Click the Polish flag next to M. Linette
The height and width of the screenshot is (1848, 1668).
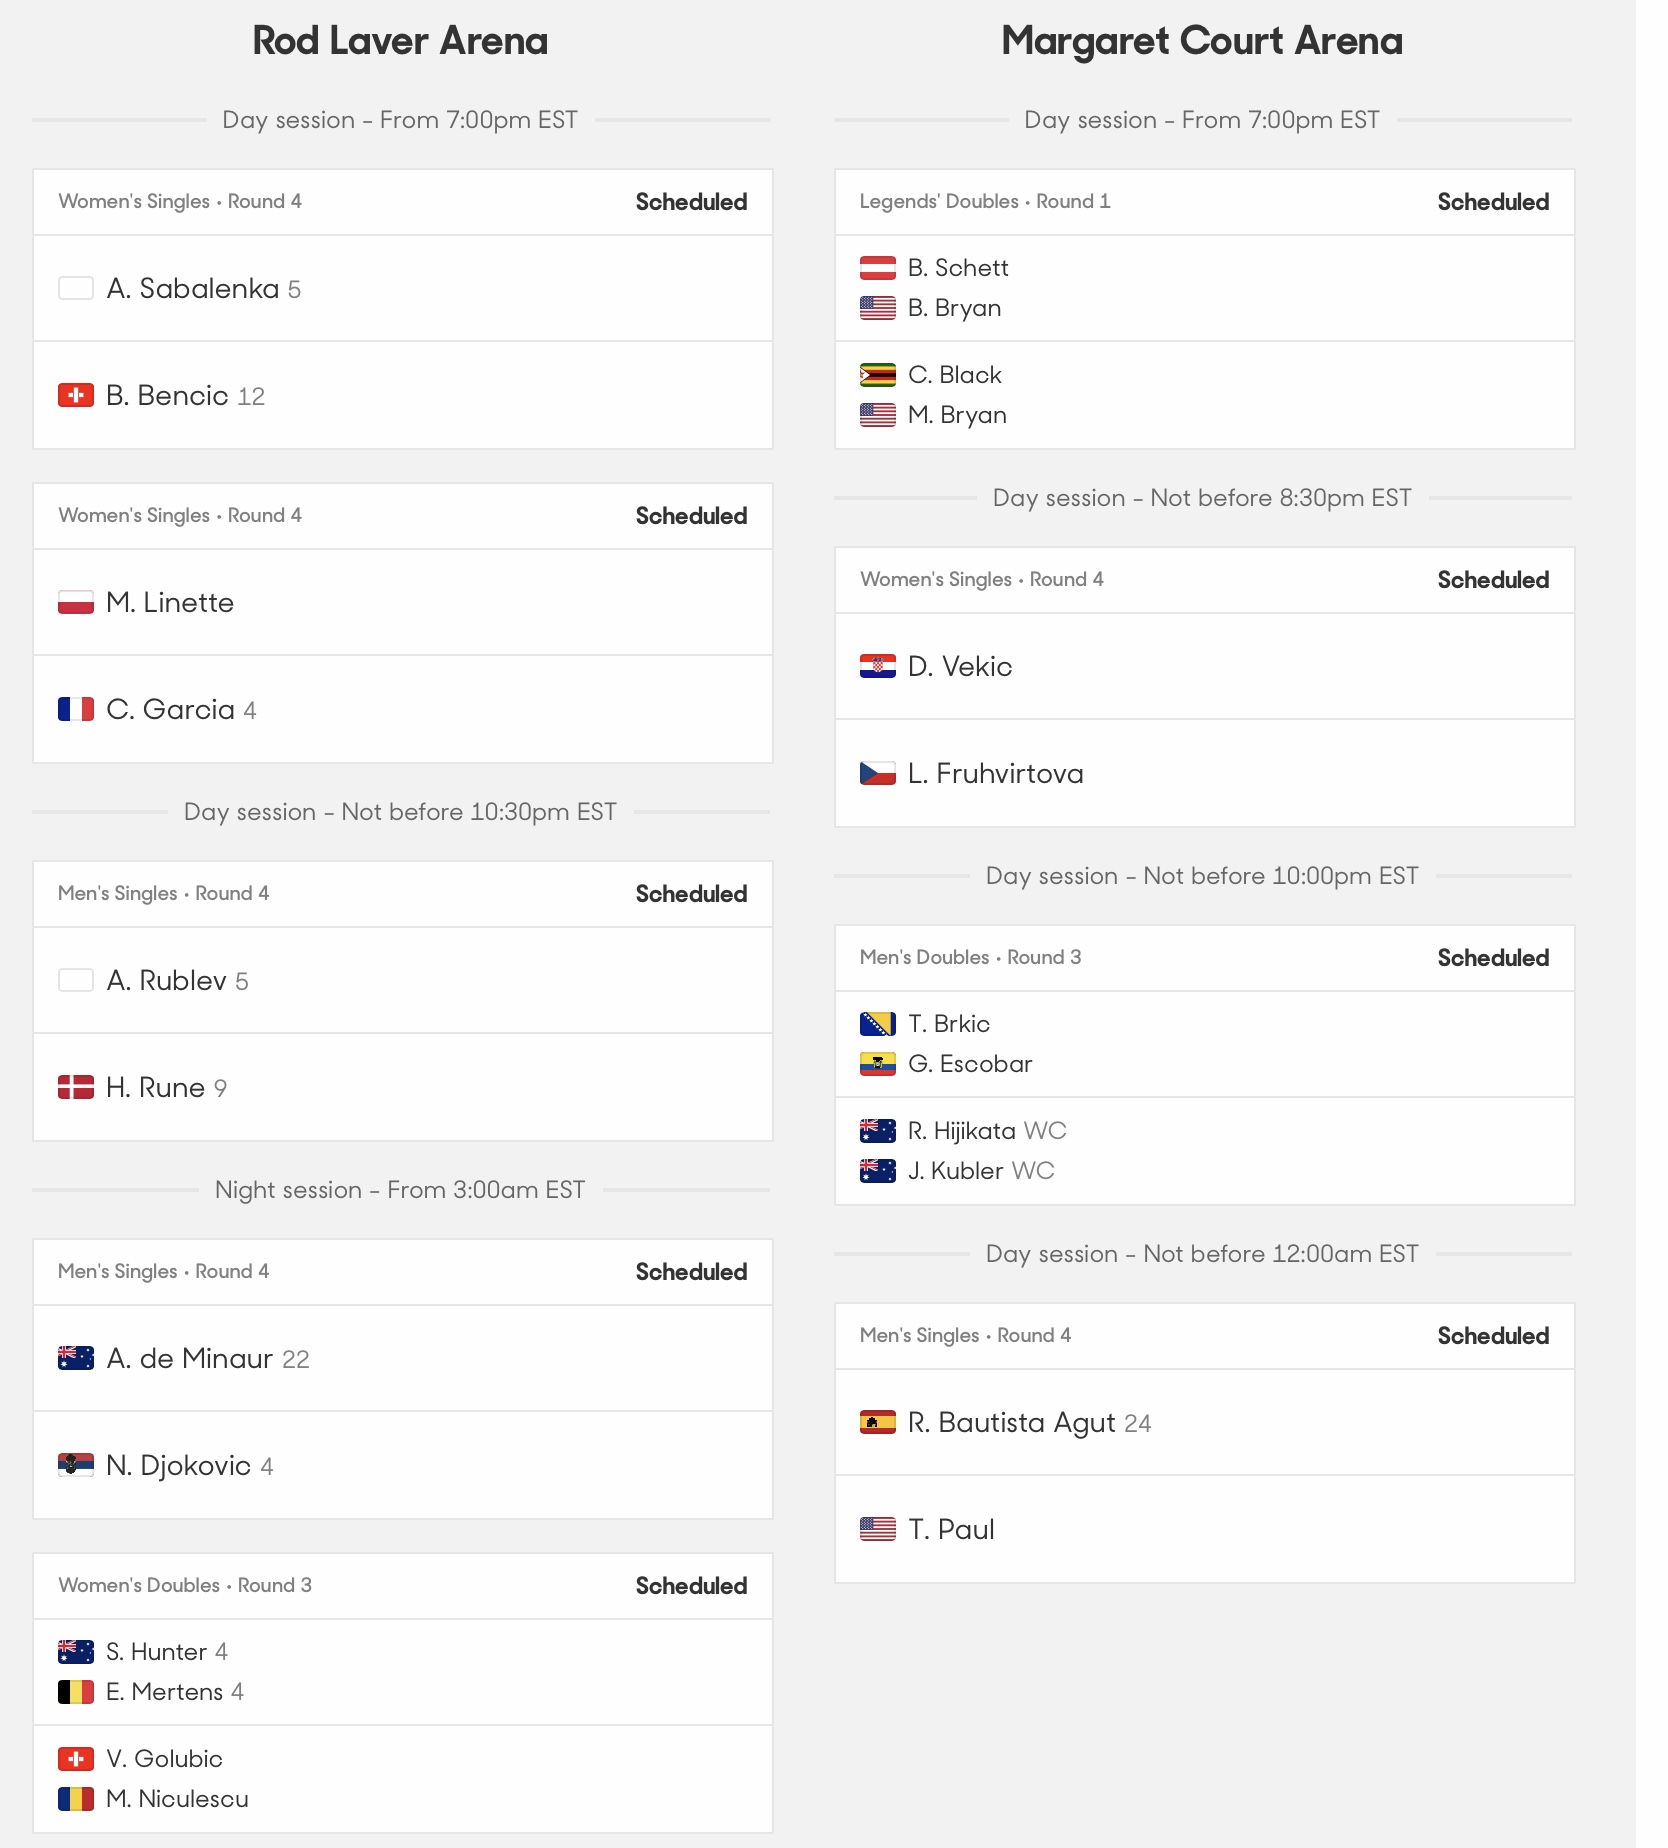(x=76, y=603)
